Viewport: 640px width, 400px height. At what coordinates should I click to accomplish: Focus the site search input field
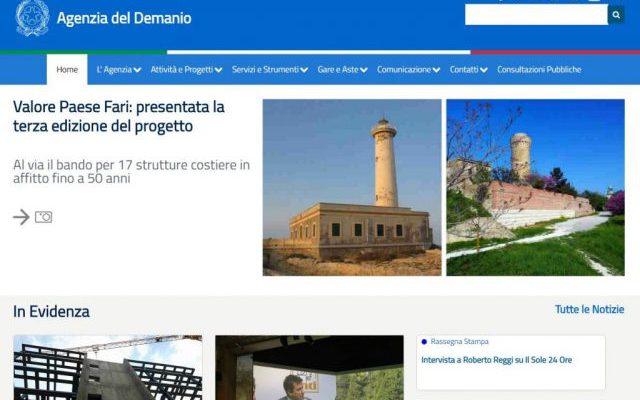pos(536,15)
